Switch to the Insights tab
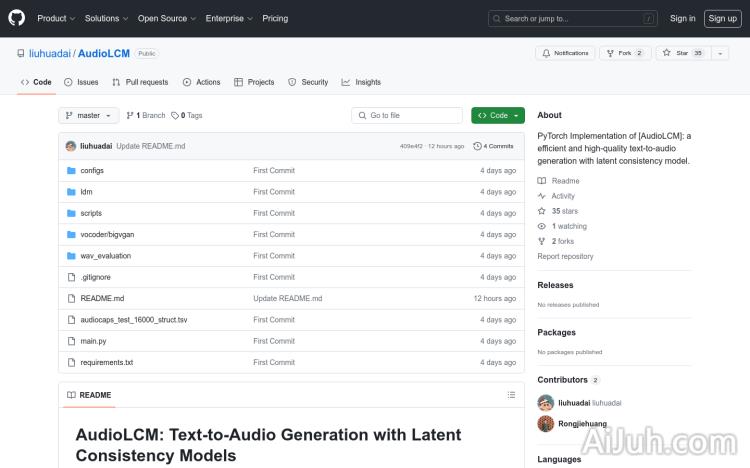 pos(361,82)
